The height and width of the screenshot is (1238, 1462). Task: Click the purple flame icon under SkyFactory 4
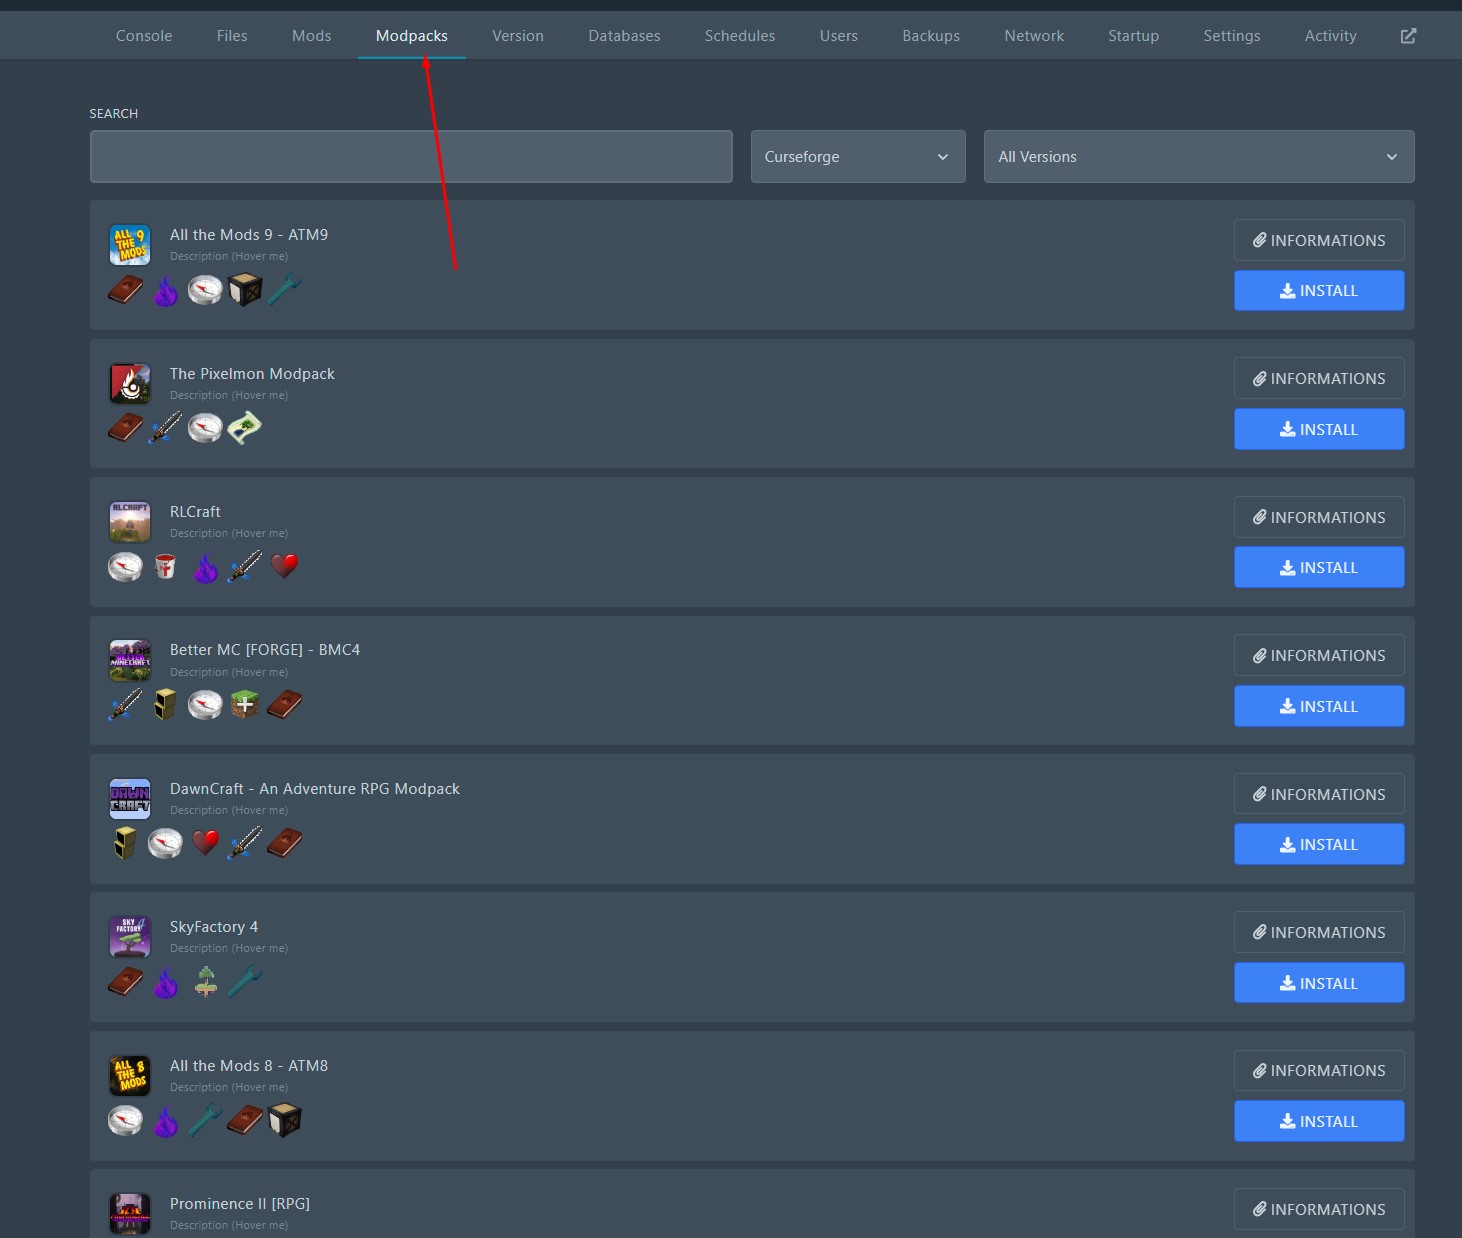(166, 983)
